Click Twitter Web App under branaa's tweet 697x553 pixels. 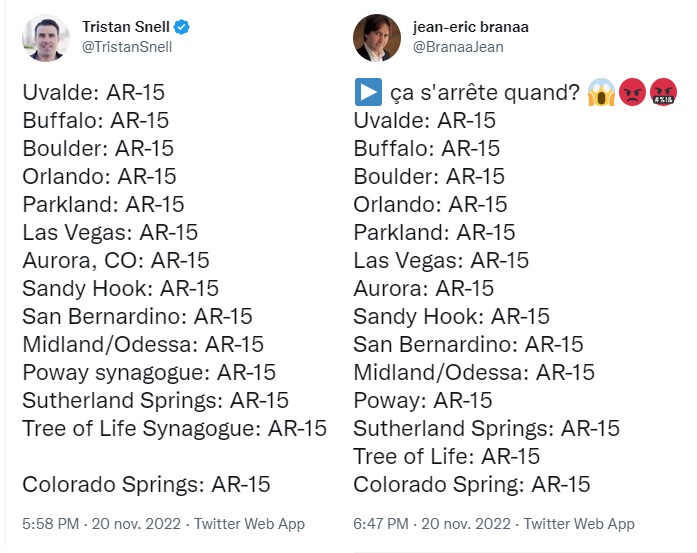(x=580, y=523)
